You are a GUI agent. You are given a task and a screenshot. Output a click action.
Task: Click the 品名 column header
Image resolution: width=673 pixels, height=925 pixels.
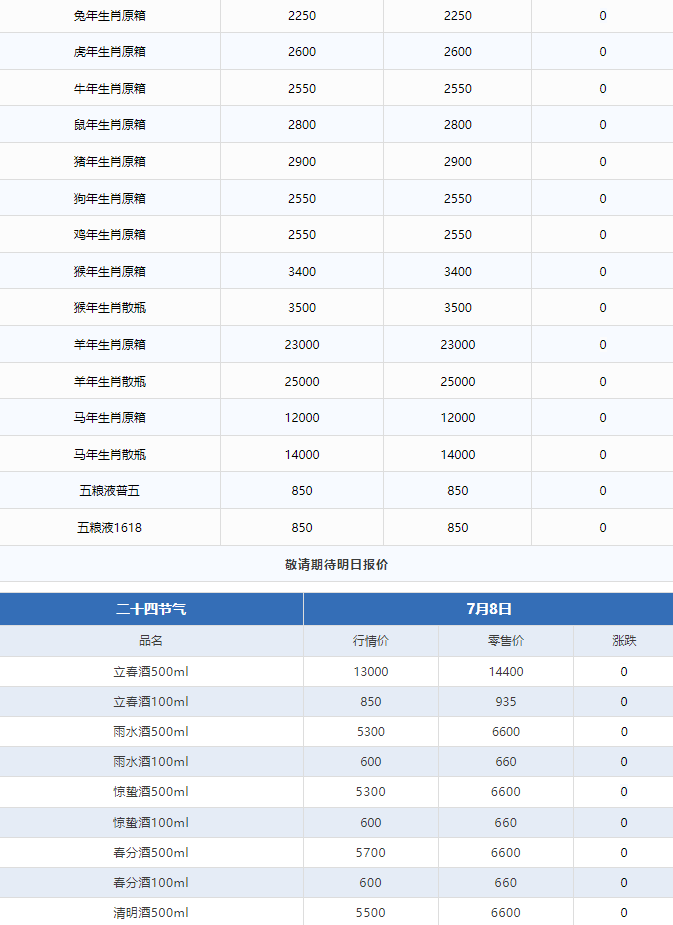tap(151, 641)
